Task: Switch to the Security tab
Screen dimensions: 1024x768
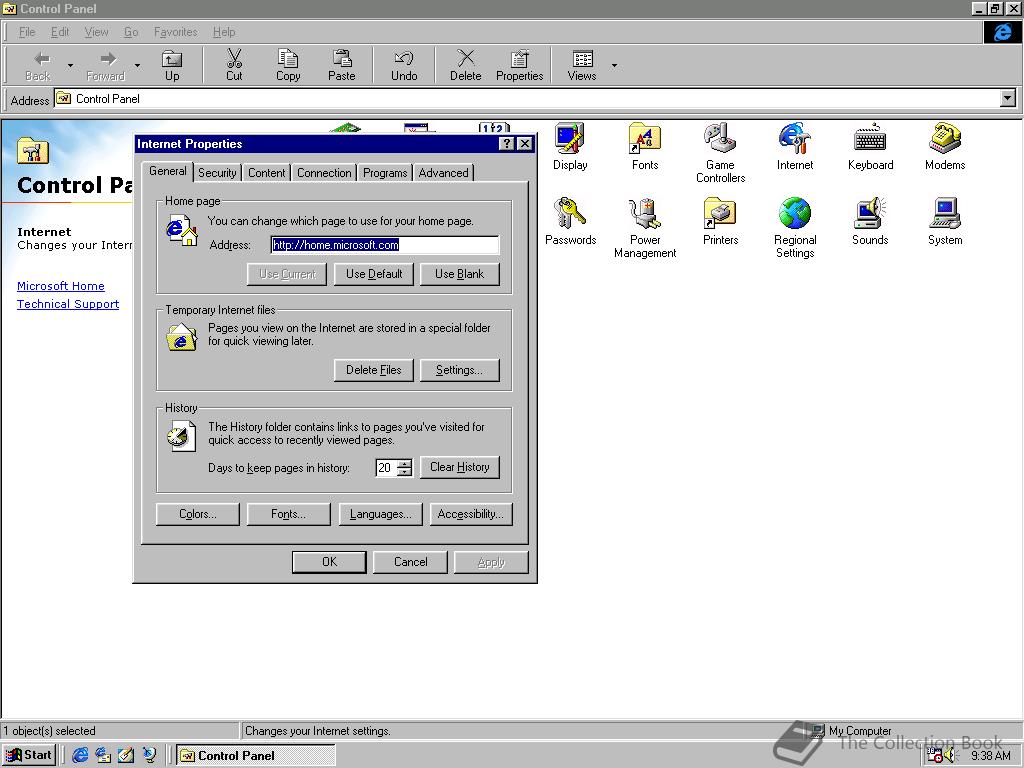Action: (x=217, y=172)
